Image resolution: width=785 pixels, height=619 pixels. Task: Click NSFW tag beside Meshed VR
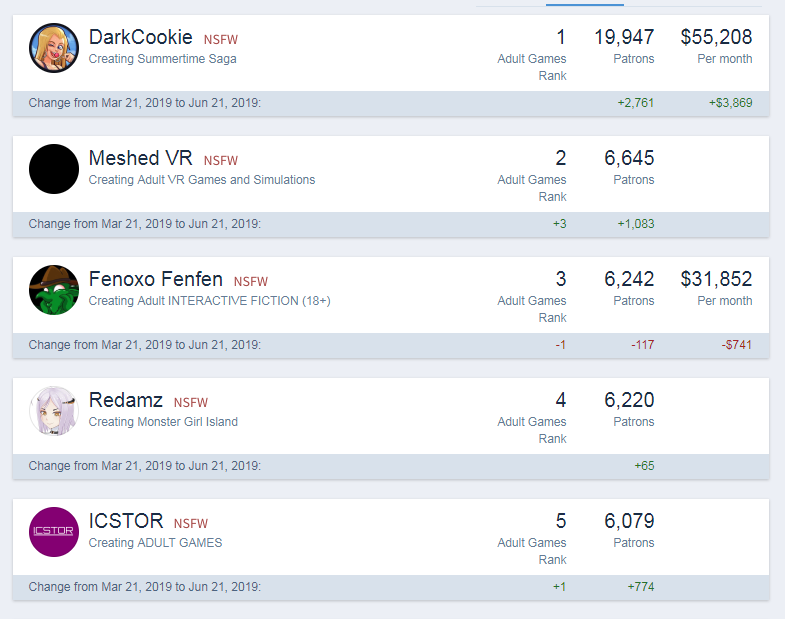221,161
